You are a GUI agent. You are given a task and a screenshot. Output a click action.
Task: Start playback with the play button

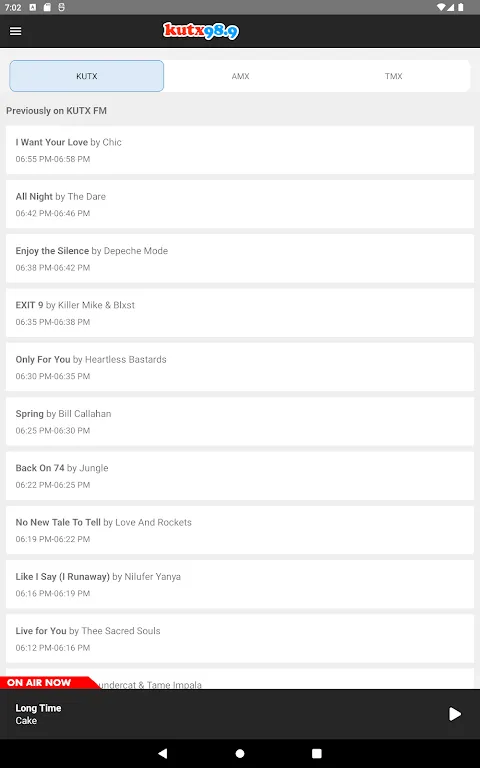pyautogui.click(x=455, y=714)
